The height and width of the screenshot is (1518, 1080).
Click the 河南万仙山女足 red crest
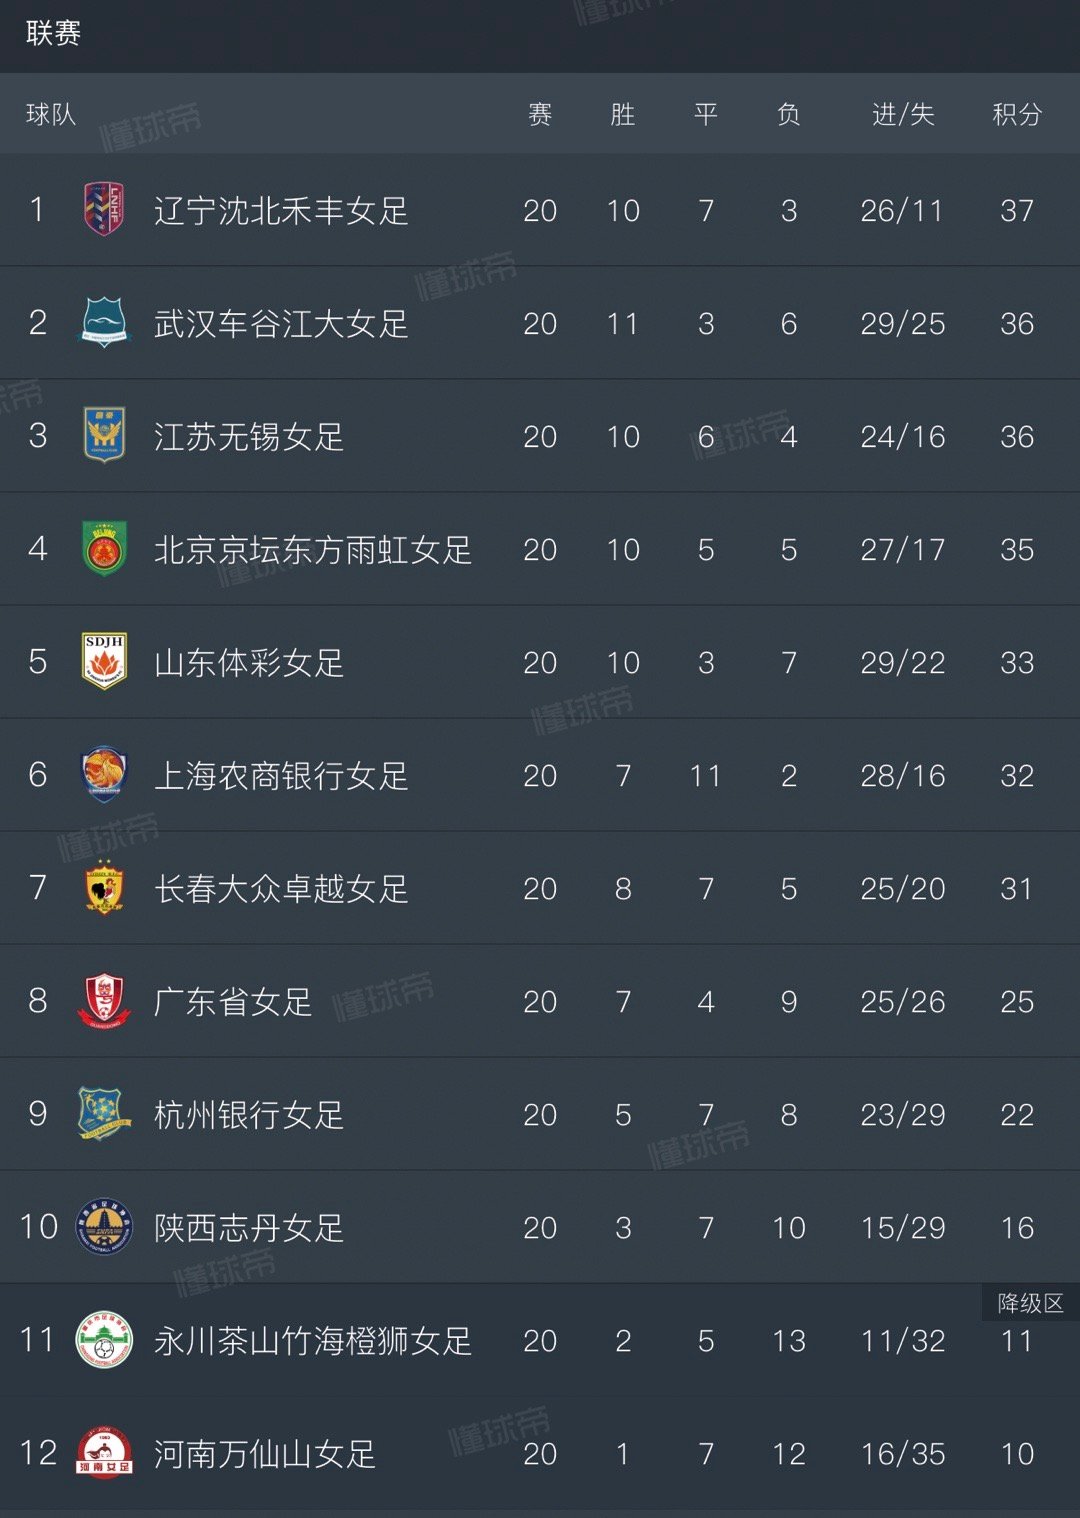104,1452
